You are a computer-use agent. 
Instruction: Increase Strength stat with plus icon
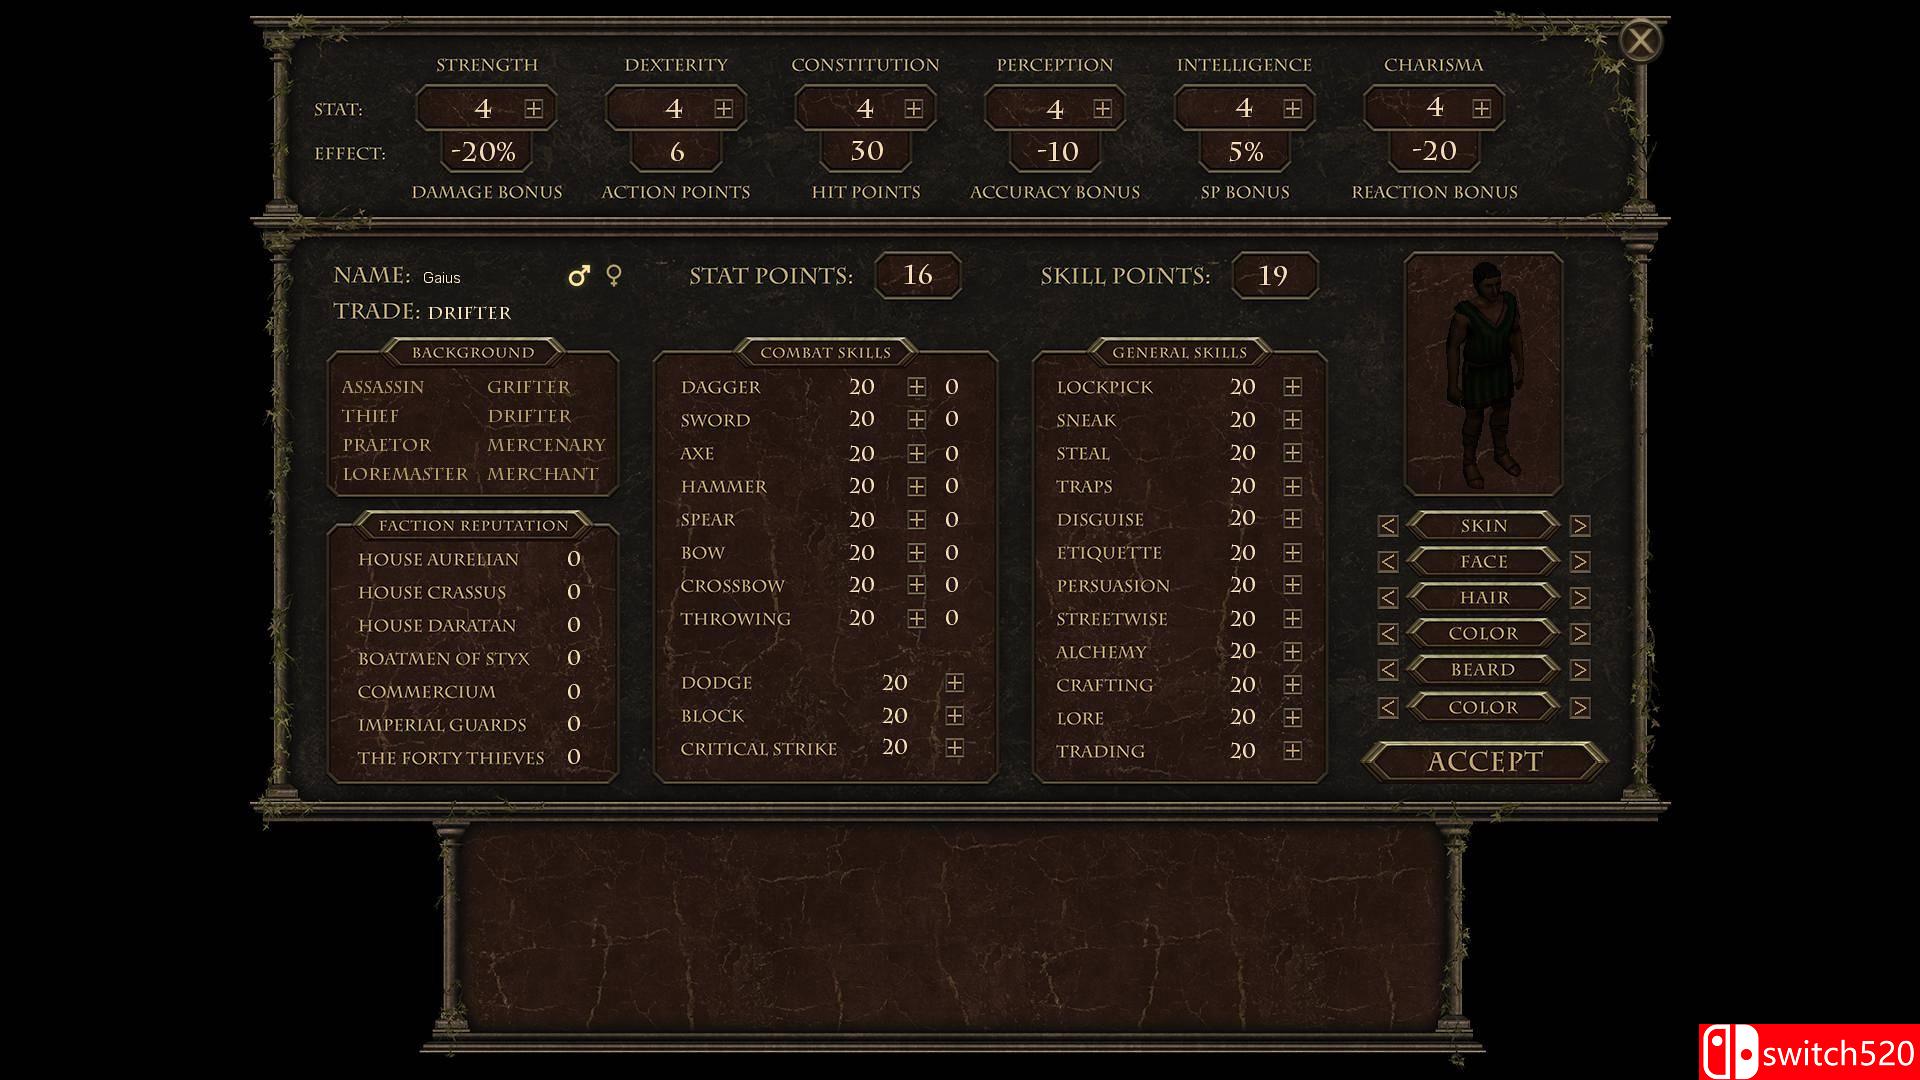pos(534,109)
